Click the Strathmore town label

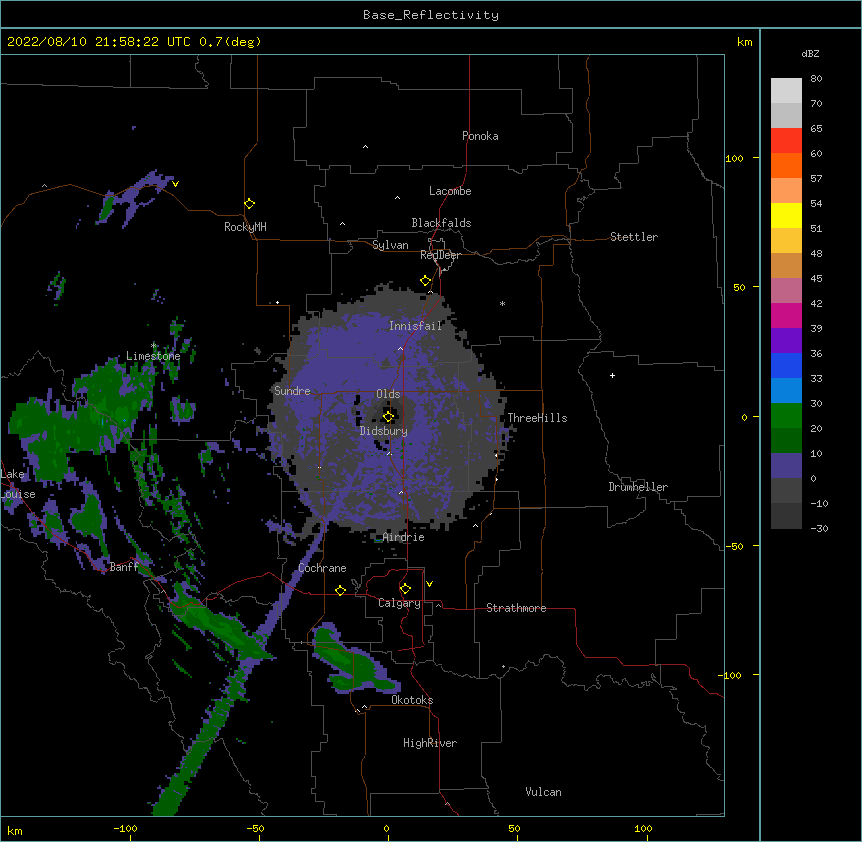tap(516, 608)
